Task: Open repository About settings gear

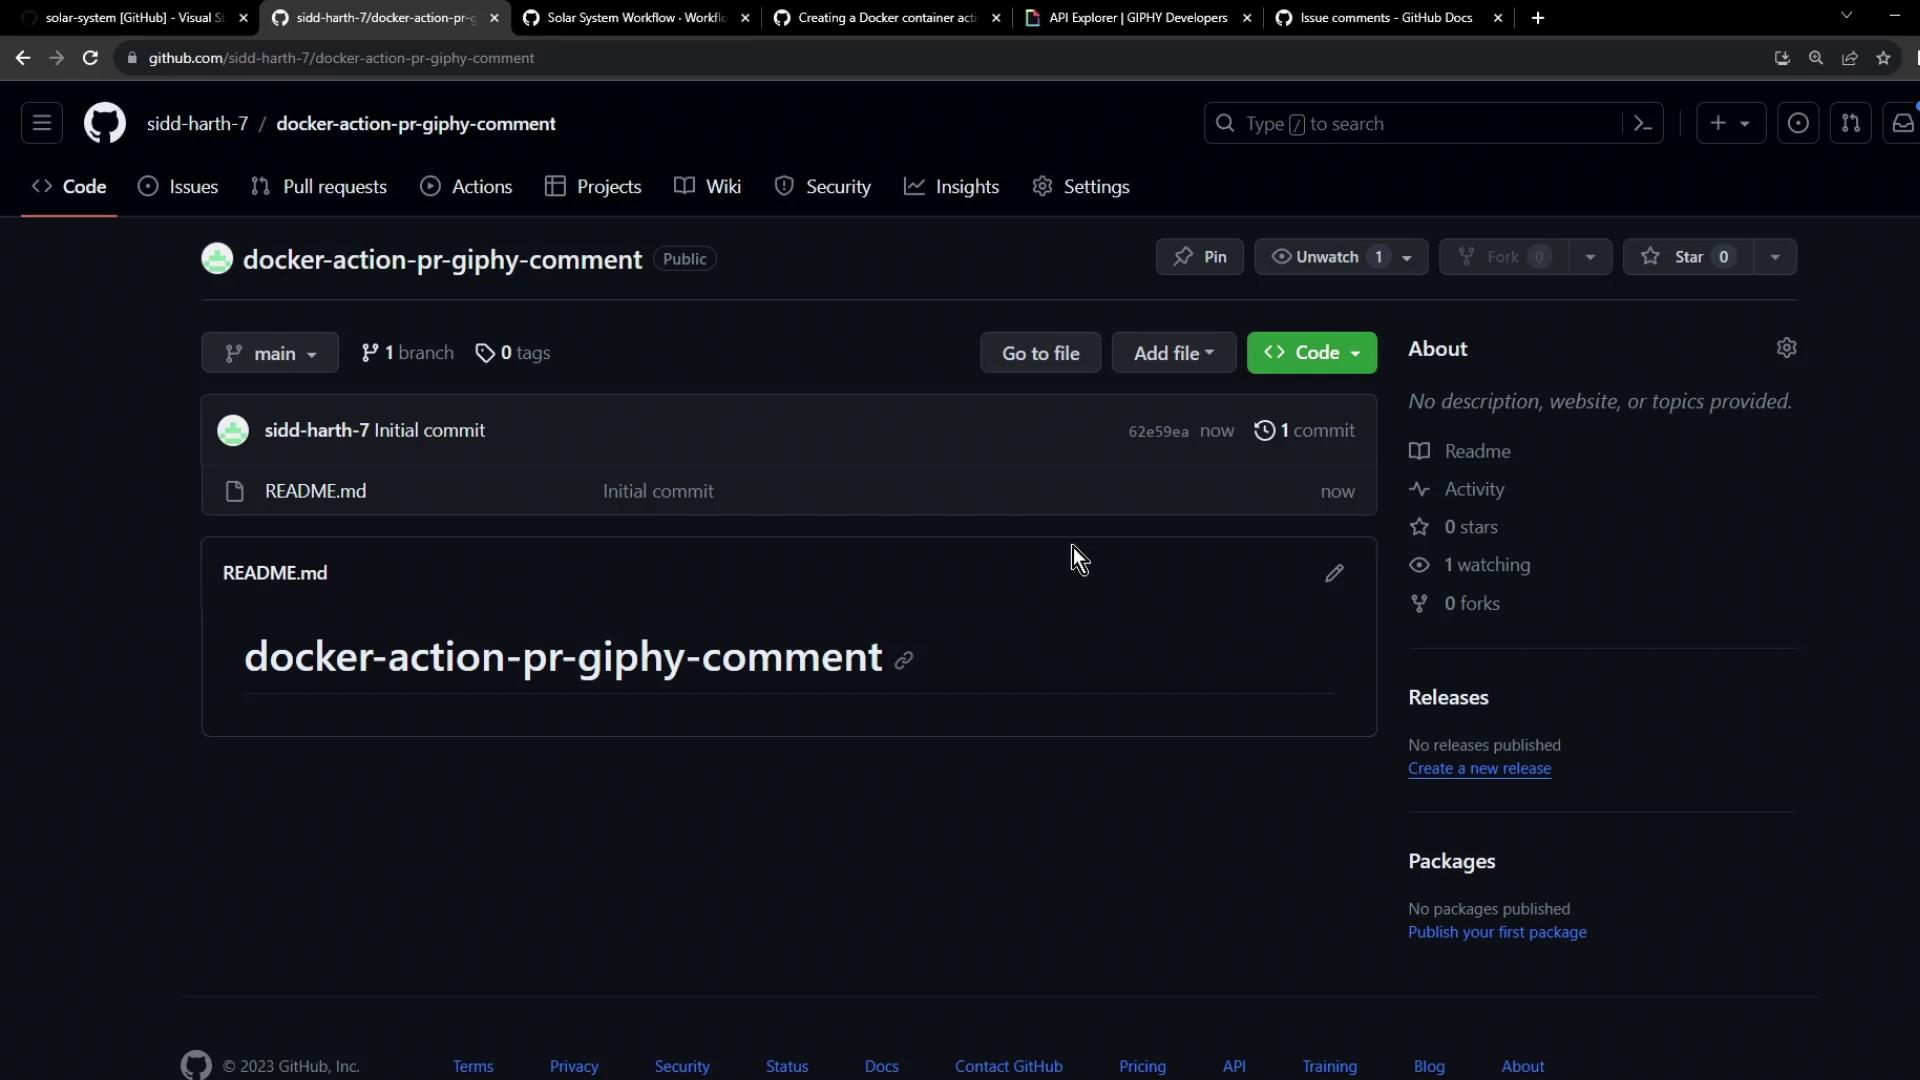Action: 1786,348
